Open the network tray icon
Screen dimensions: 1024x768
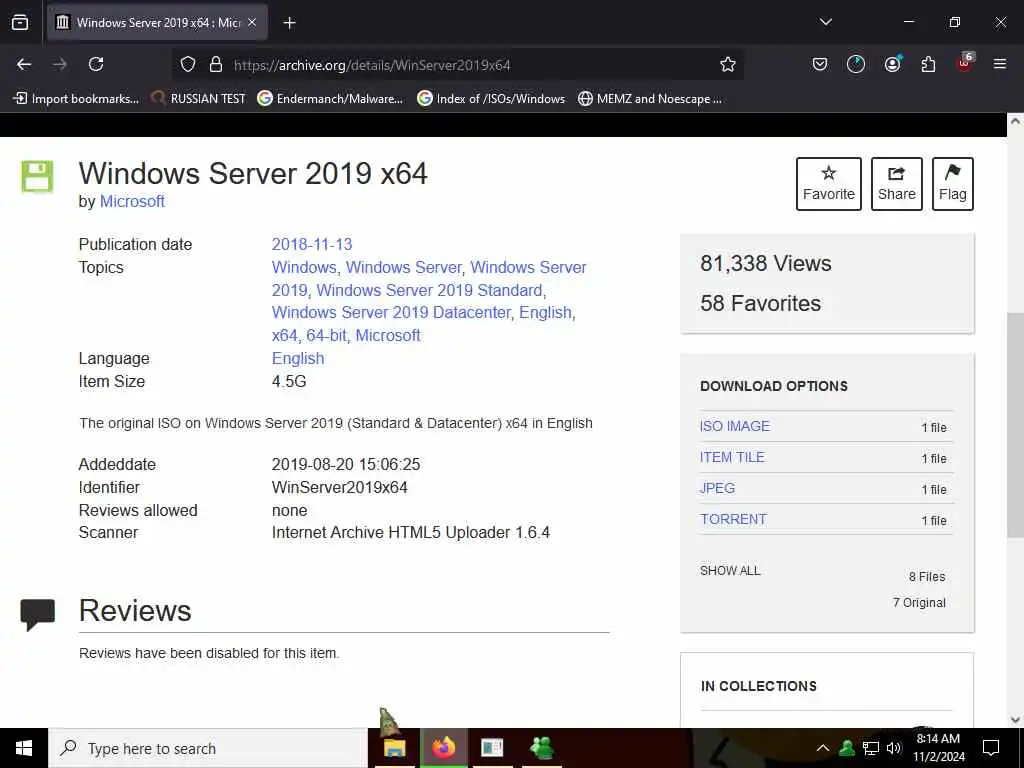pyautogui.click(x=871, y=748)
